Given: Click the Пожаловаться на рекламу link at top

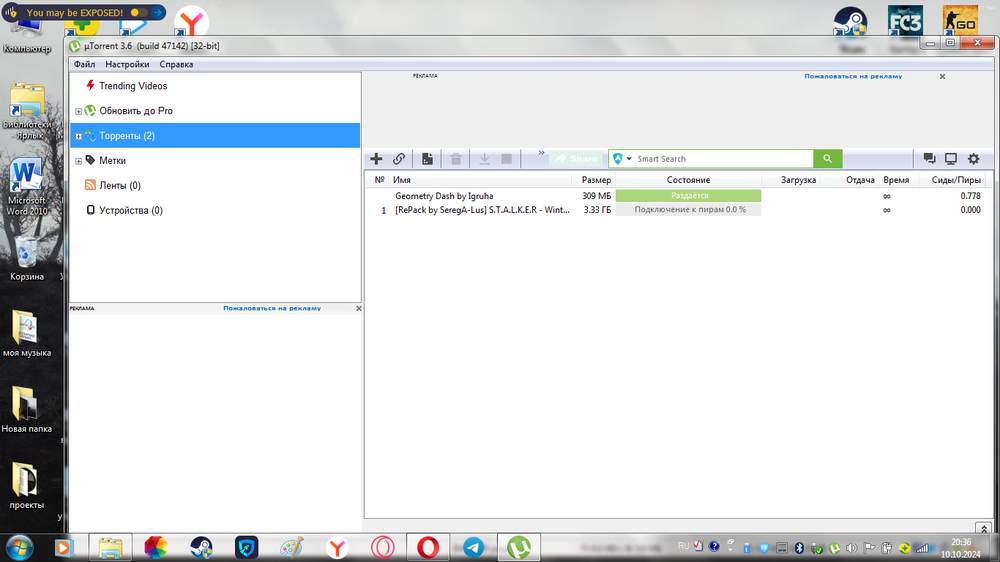Looking at the screenshot, I should (853, 76).
